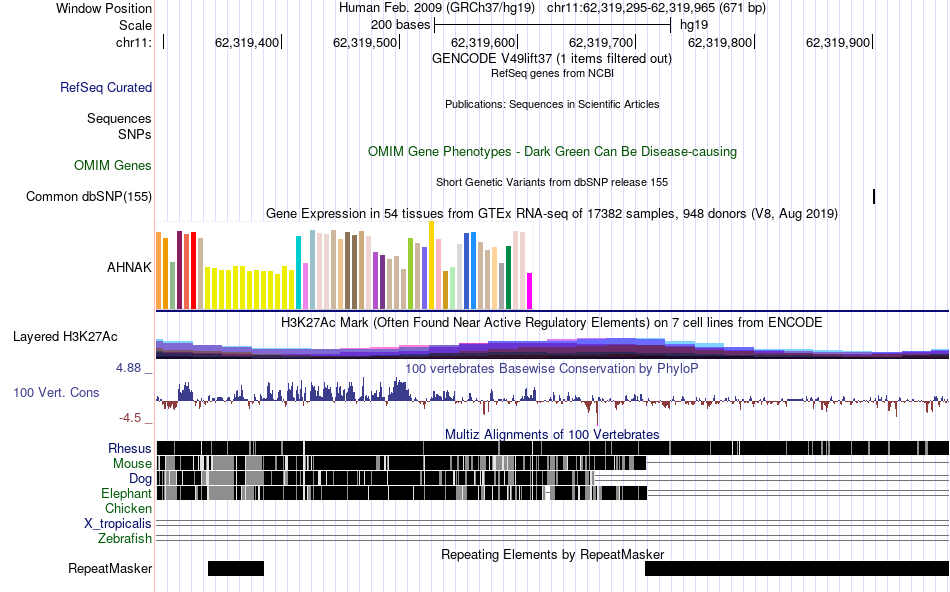
Task: Click the Common dbSNP(155) label
Action: point(89,196)
